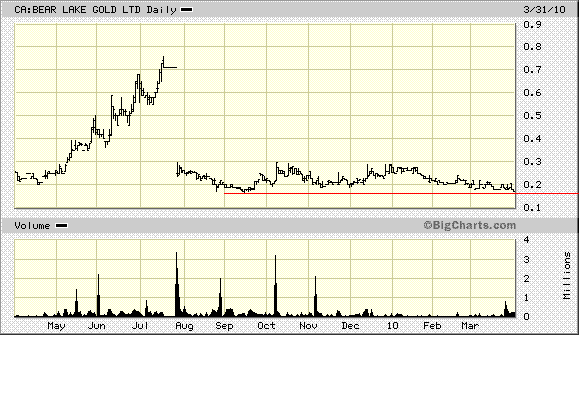Click the 0.9 price axis value
This screenshot has width=579, height=405.
point(532,25)
